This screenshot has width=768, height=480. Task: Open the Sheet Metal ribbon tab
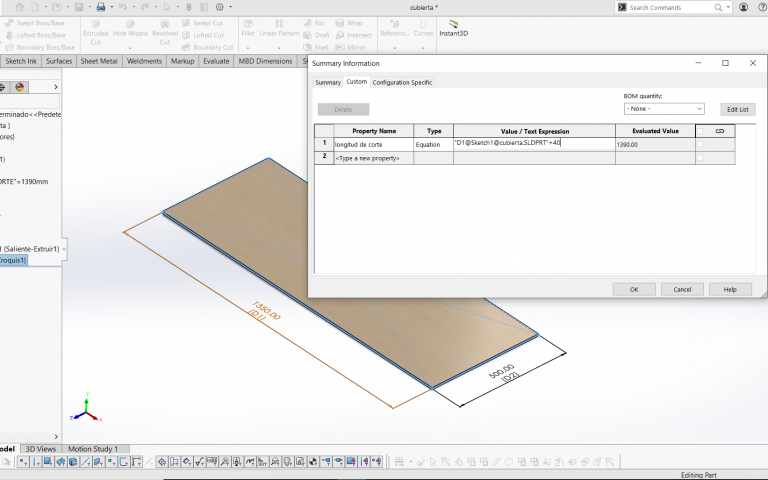pyautogui.click(x=99, y=61)
